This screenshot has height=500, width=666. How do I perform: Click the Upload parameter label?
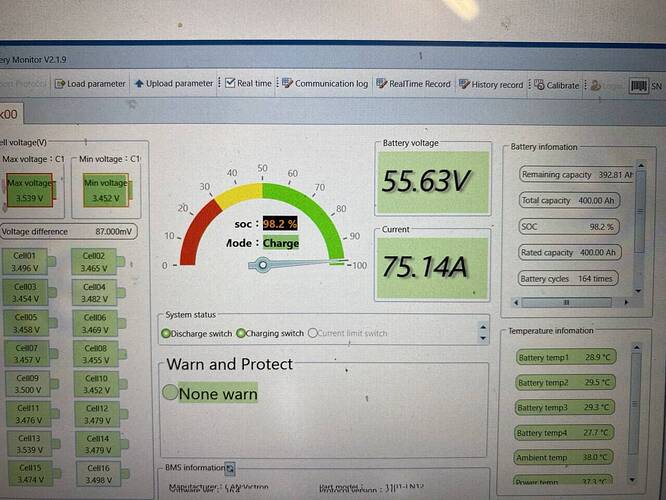(179, 83)
